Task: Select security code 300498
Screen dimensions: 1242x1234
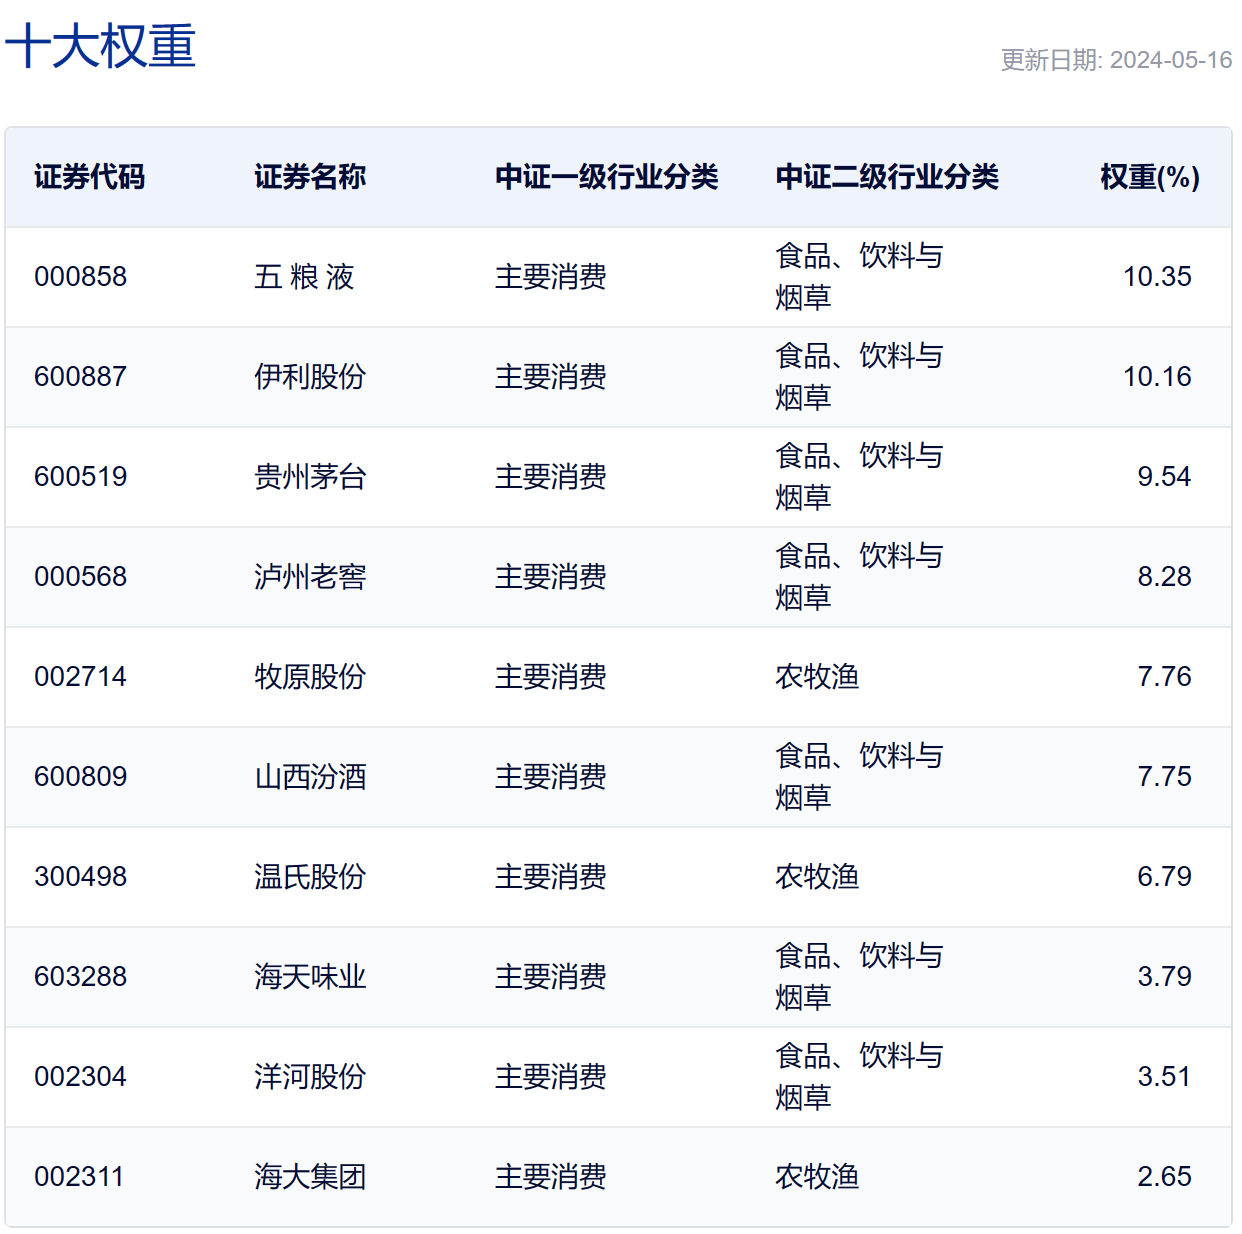Action: [81, 877]
